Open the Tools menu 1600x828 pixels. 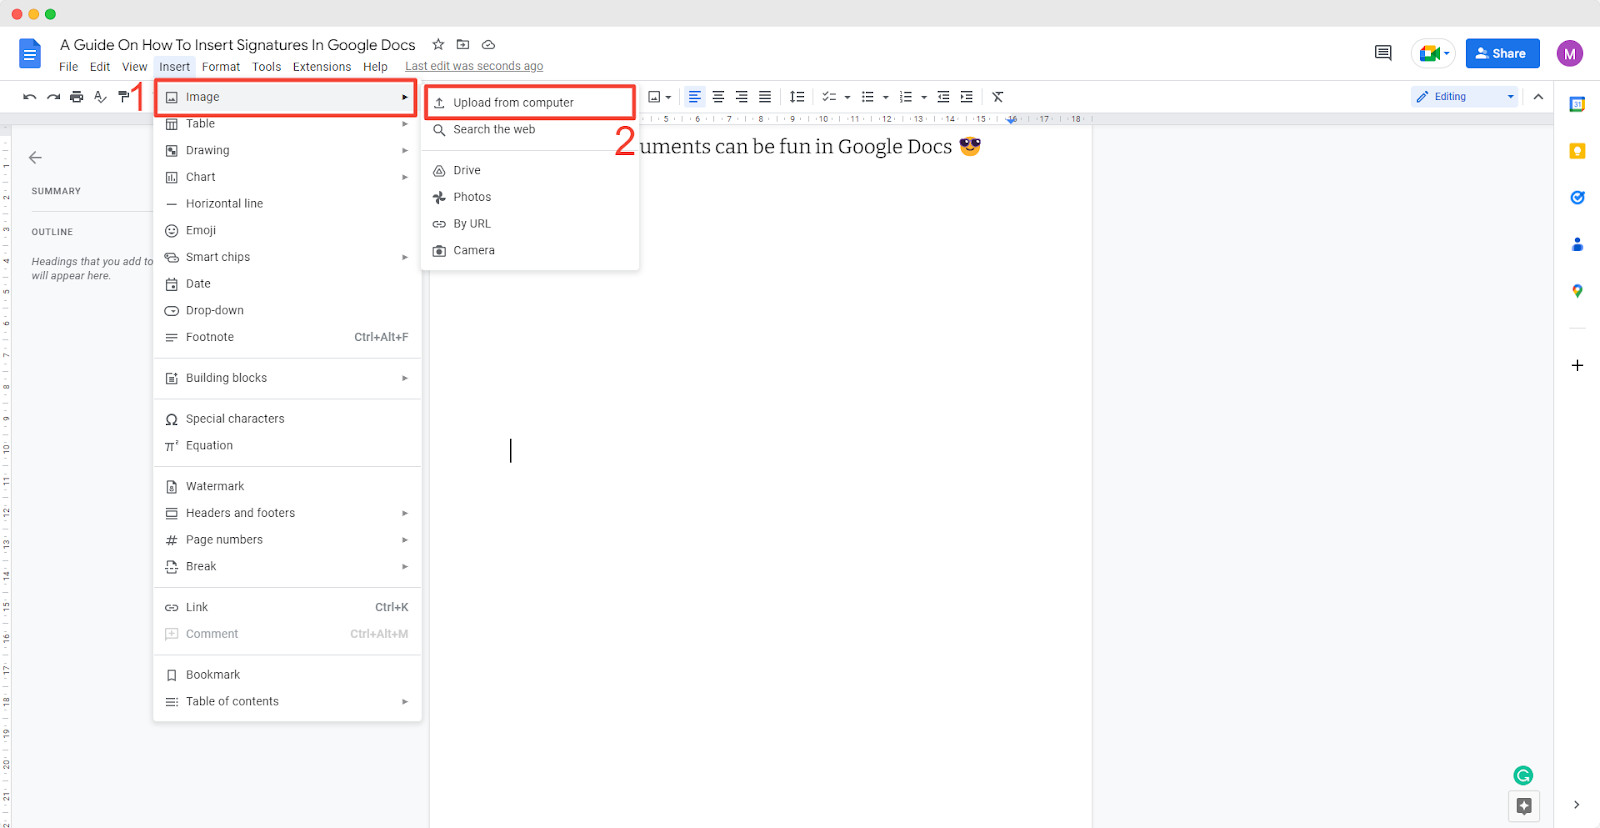click(x=267, y=67)
